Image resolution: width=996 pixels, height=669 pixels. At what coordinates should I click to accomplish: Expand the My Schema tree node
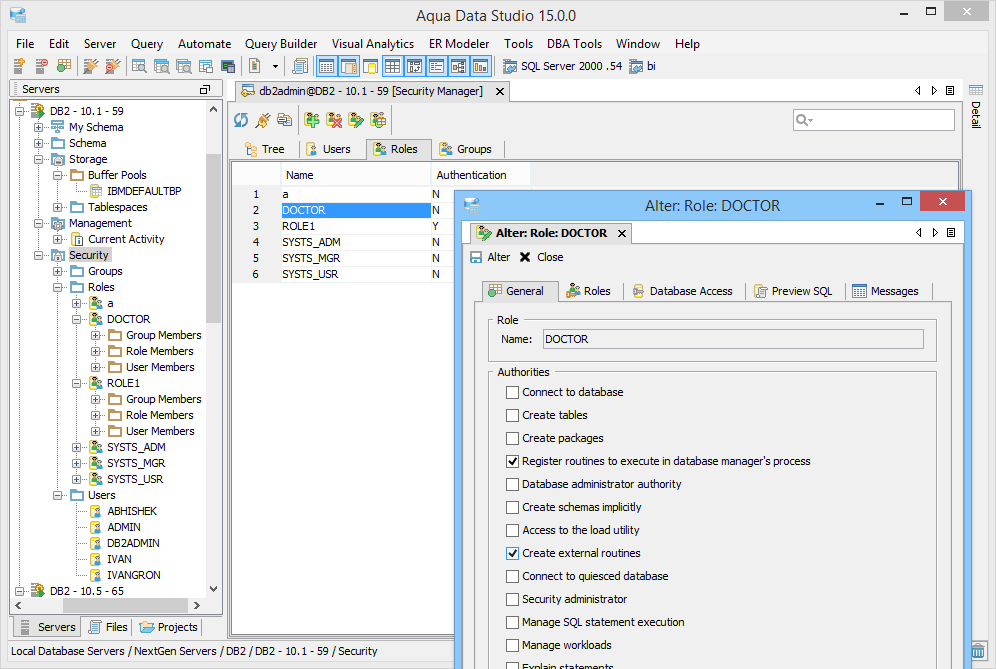pyautogui.click(x=38, y=127)
